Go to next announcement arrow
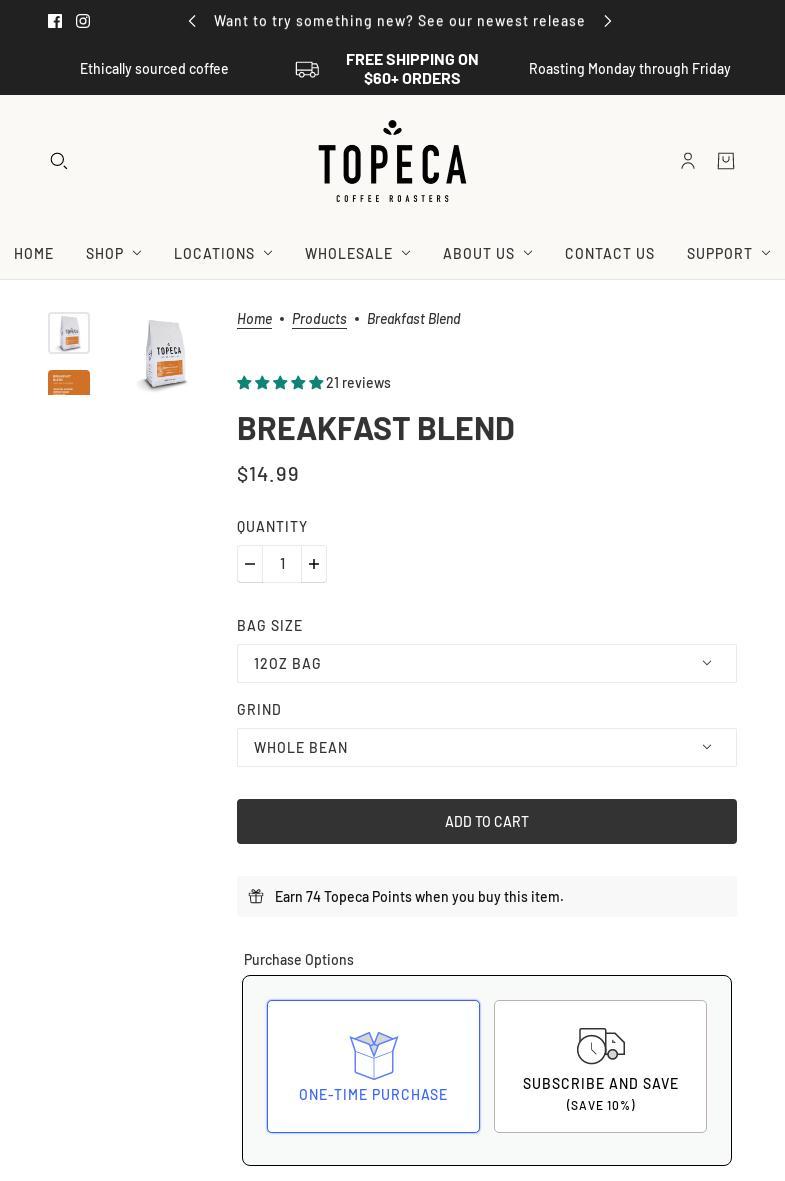 click(x=608, y=21)
